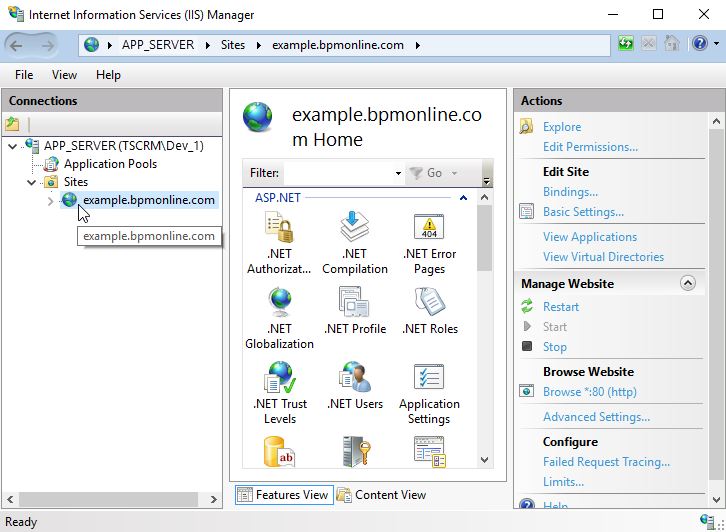Select Application Pools in the tree

coord(110,164)
